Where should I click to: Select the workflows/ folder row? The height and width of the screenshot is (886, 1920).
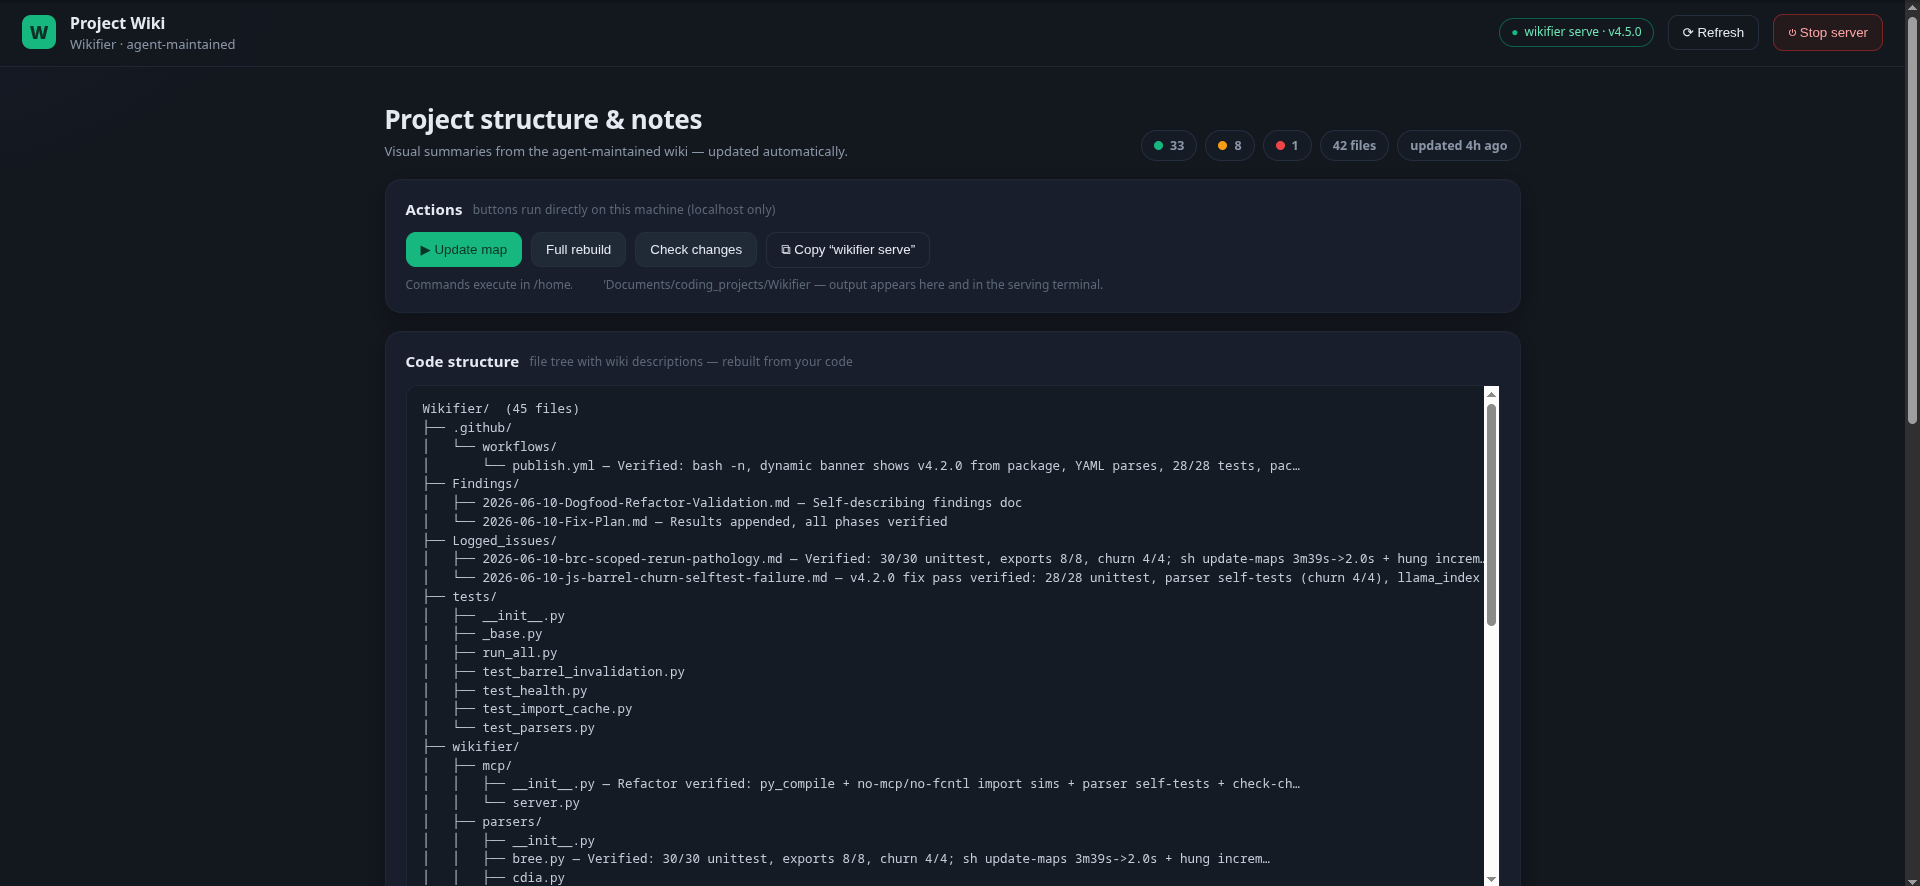click(x=519, y=447)
